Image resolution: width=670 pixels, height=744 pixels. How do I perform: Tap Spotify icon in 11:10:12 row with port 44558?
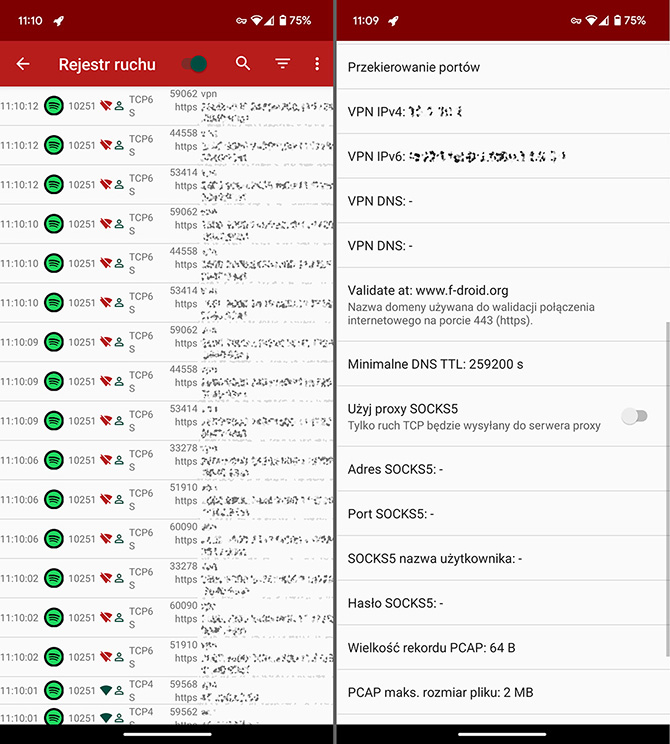pos(54,145)
